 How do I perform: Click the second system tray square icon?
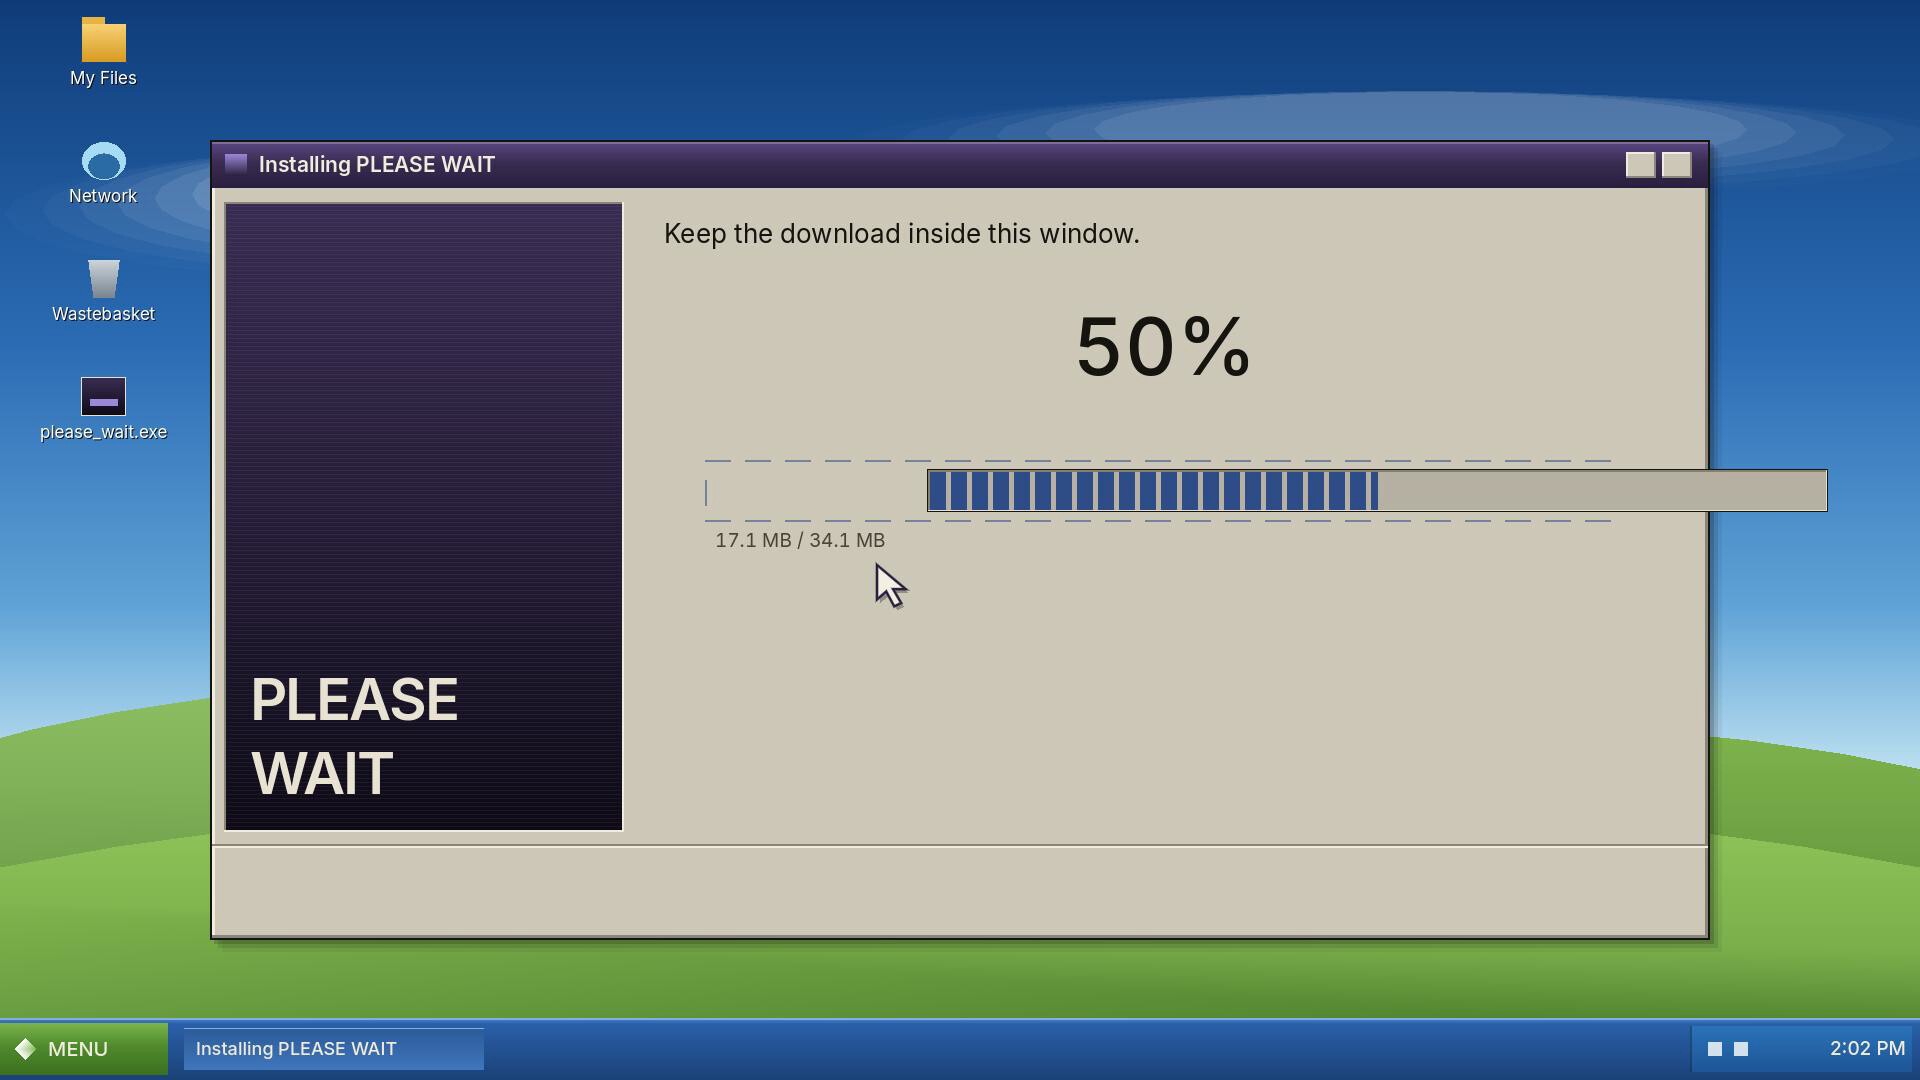(x=1741, y=1049)
